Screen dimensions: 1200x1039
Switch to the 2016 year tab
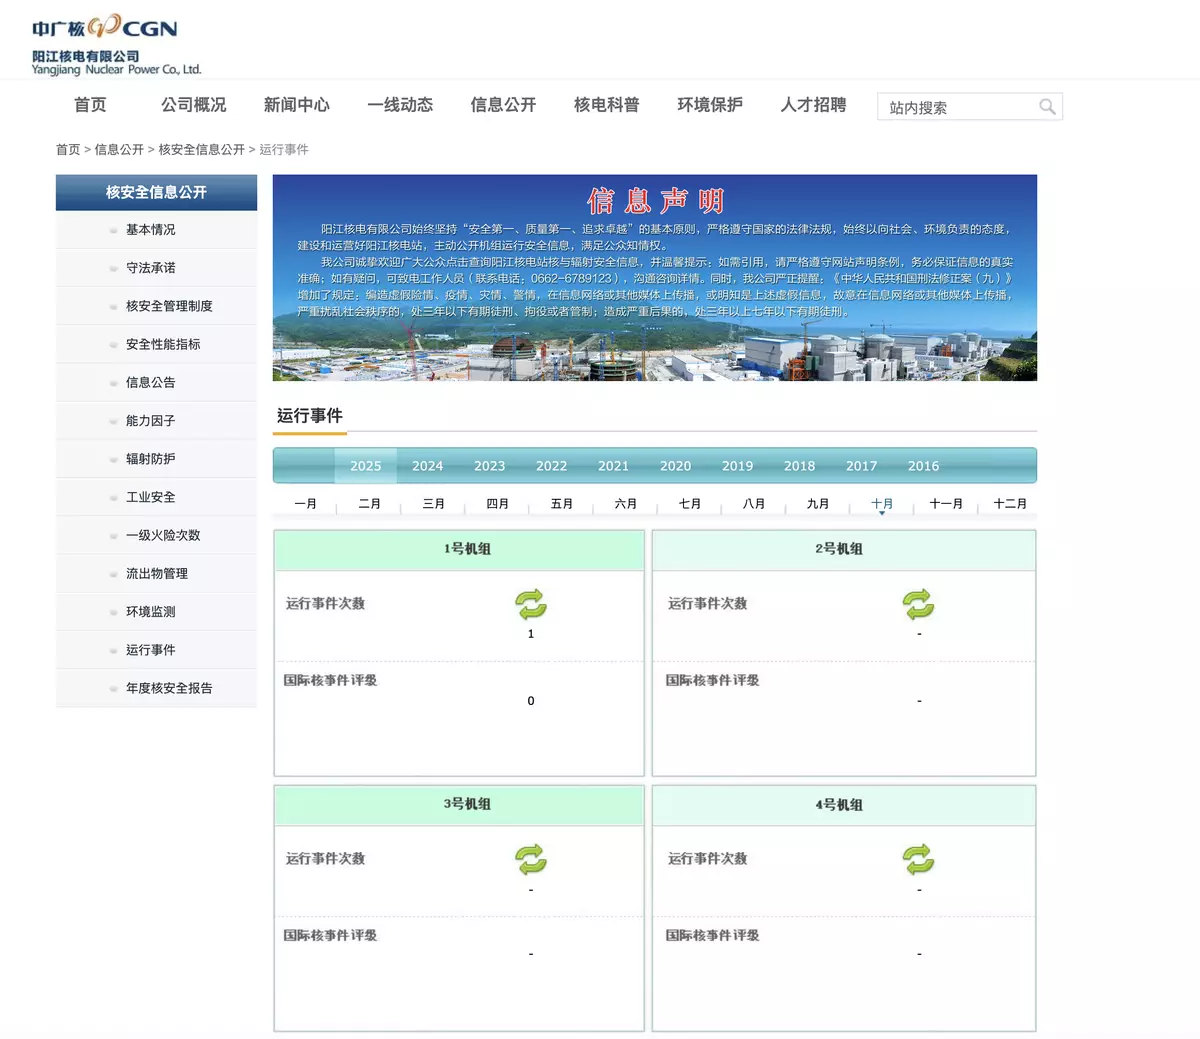point(923,466)
